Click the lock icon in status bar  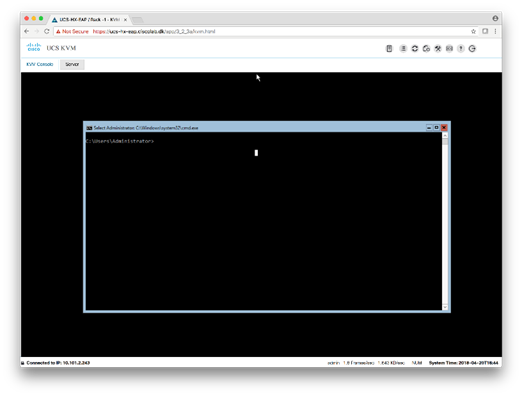[x=23, y=363]
